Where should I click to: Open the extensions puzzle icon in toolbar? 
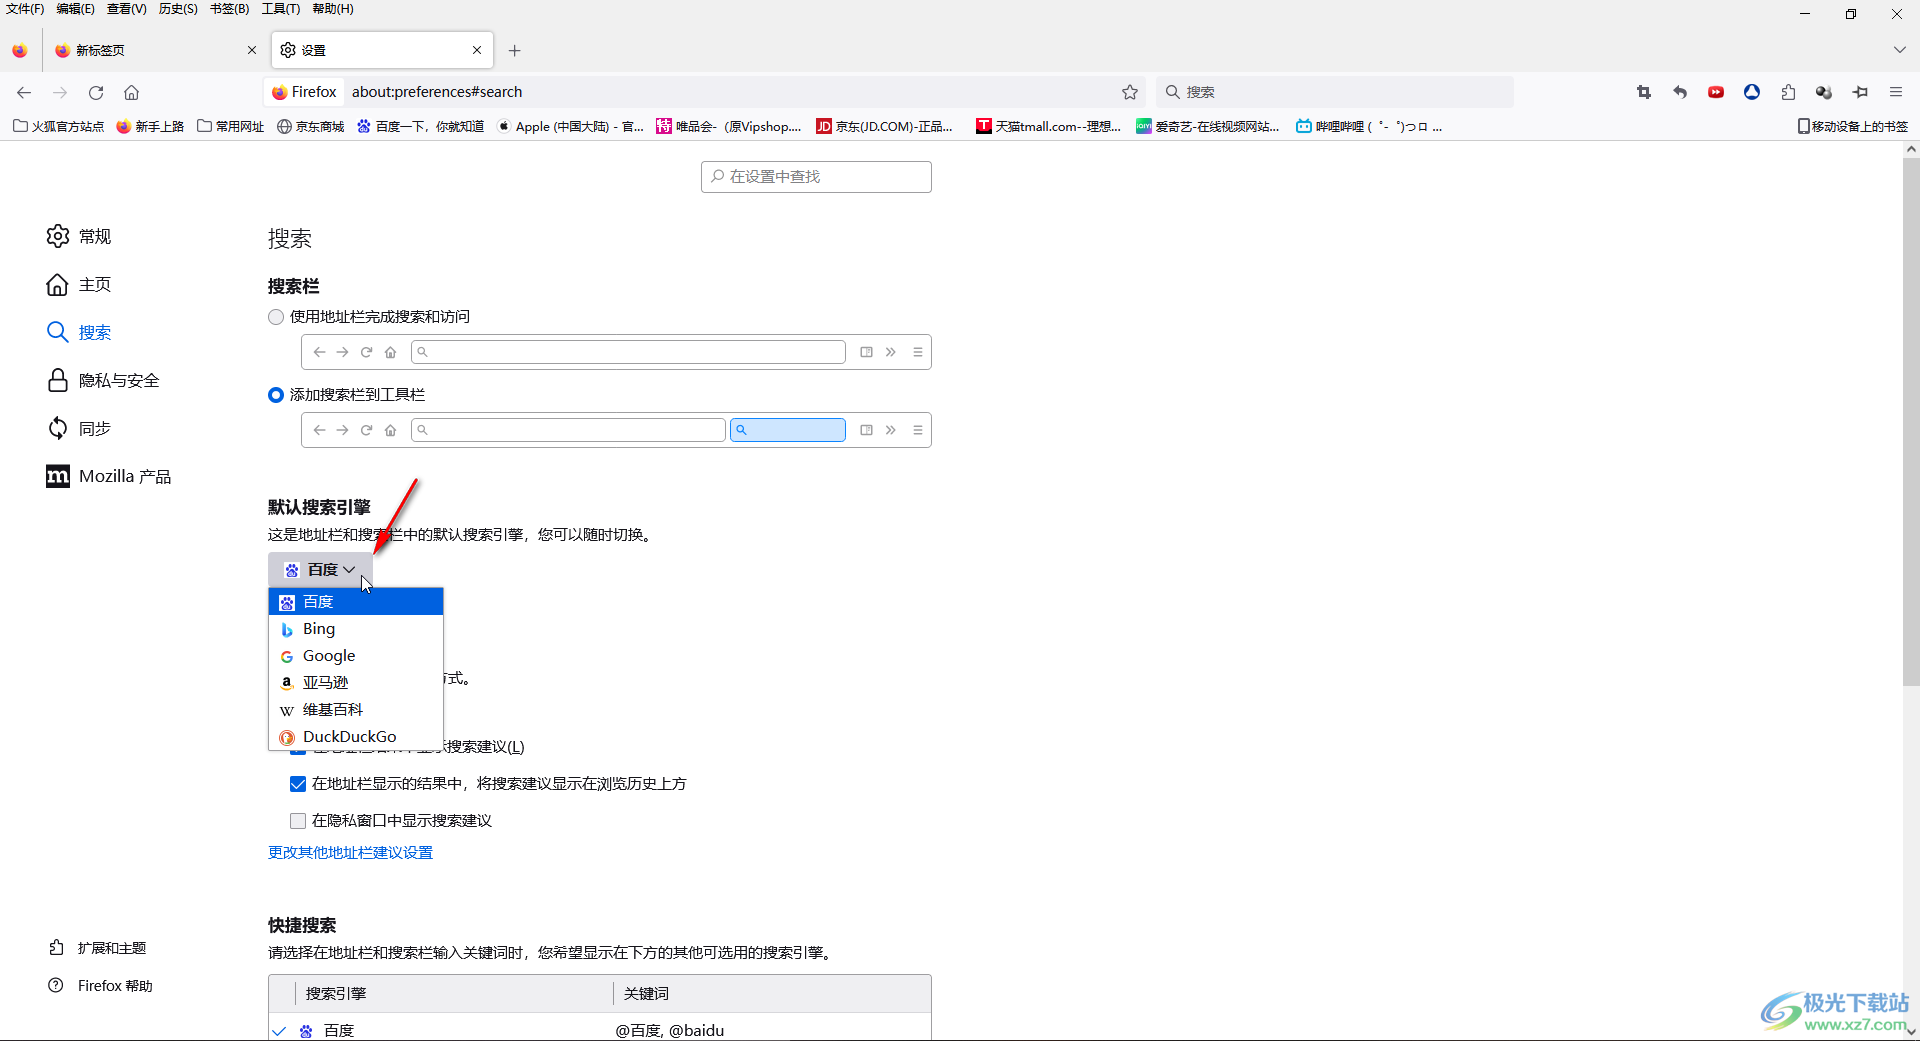pyautogui.click(x=1788, y=92)
